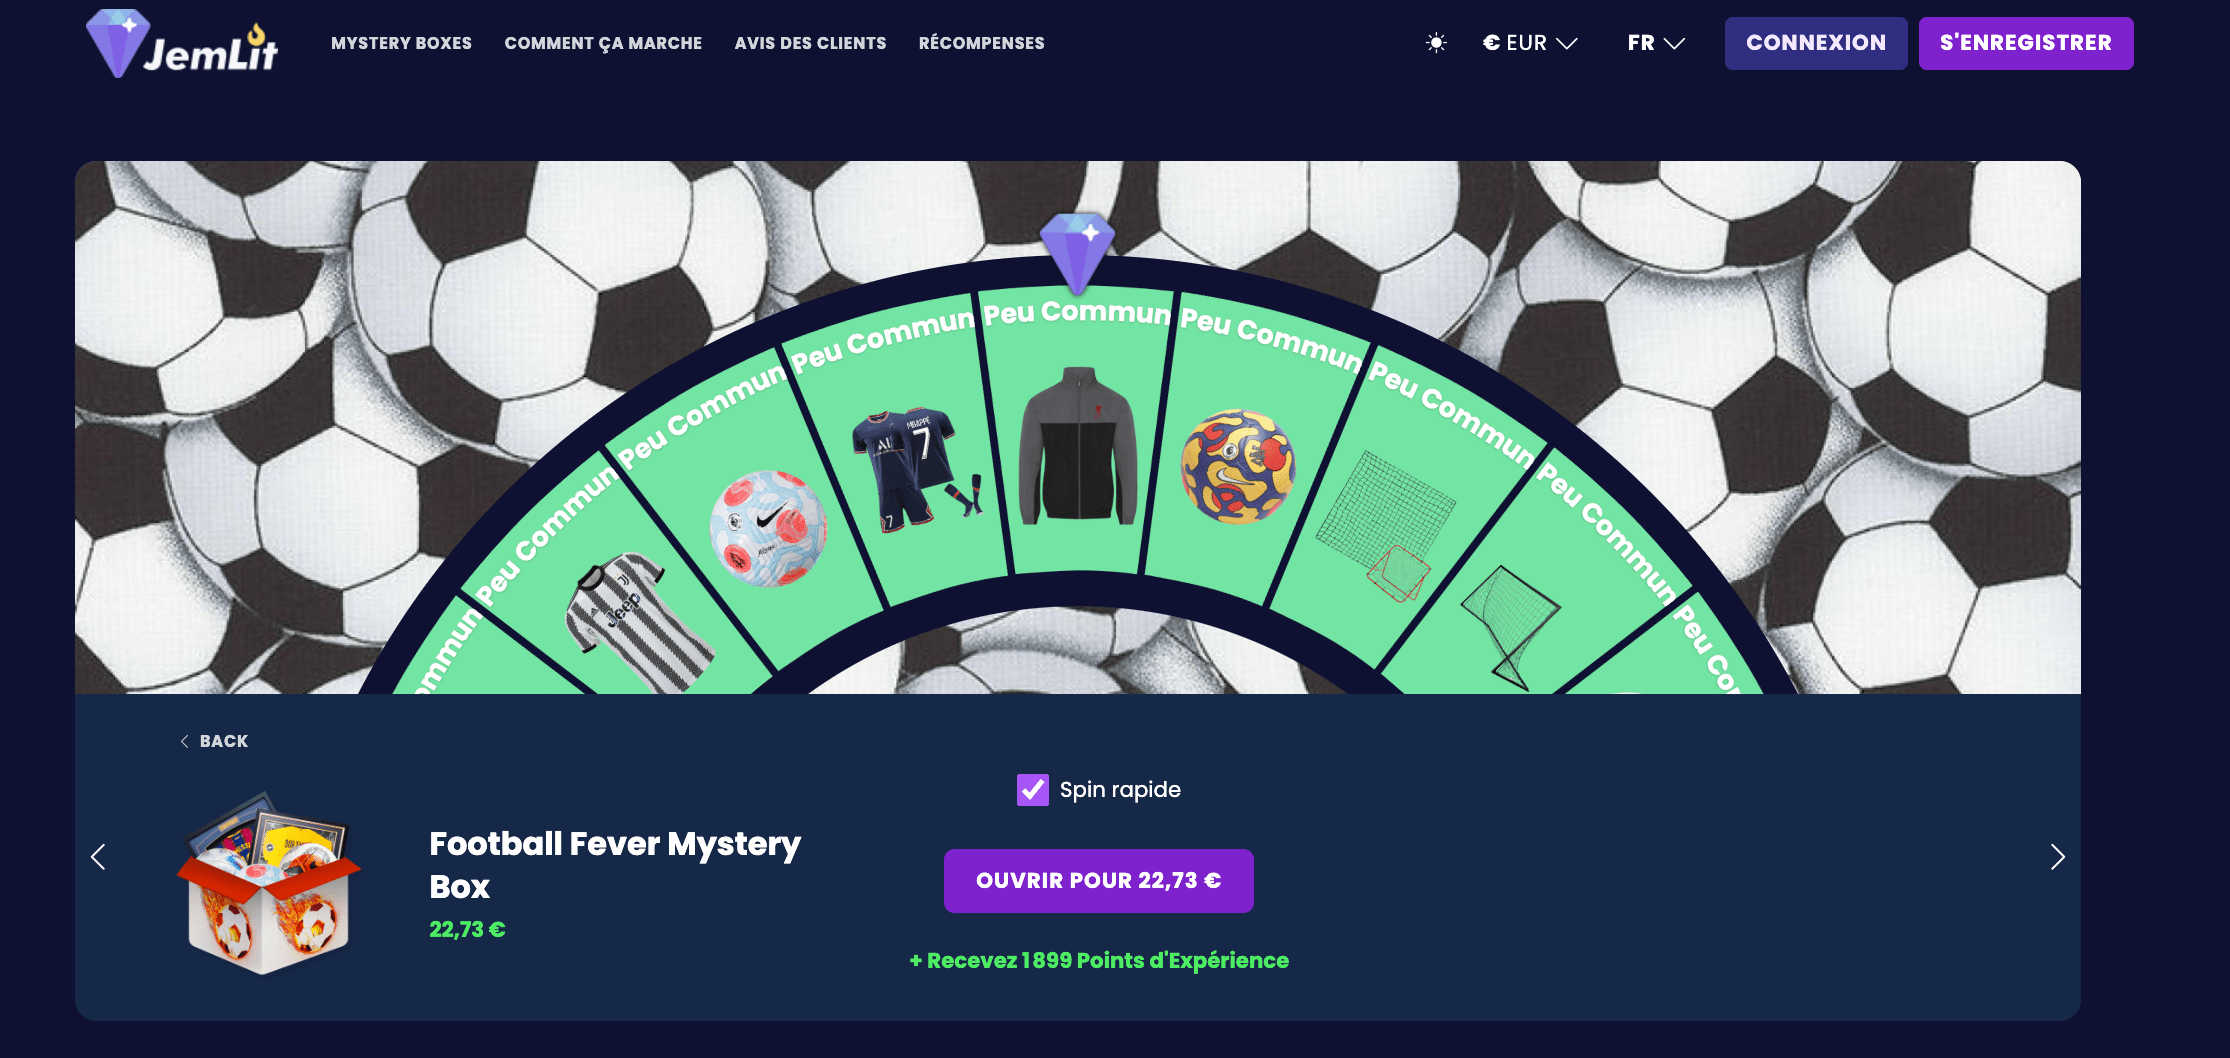The width and height of the screenshot is (2230, 1058).
Task: Click the Football Fever box thumbnail
Action: click(268, 884)
